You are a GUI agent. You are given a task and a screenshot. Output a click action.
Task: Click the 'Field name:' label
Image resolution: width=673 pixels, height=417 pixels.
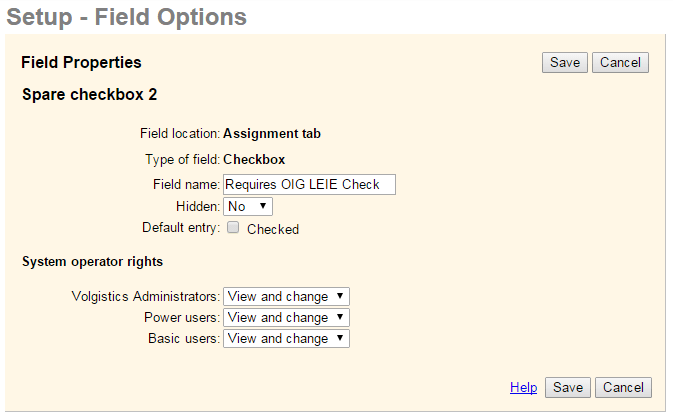(x=186, y=184)
